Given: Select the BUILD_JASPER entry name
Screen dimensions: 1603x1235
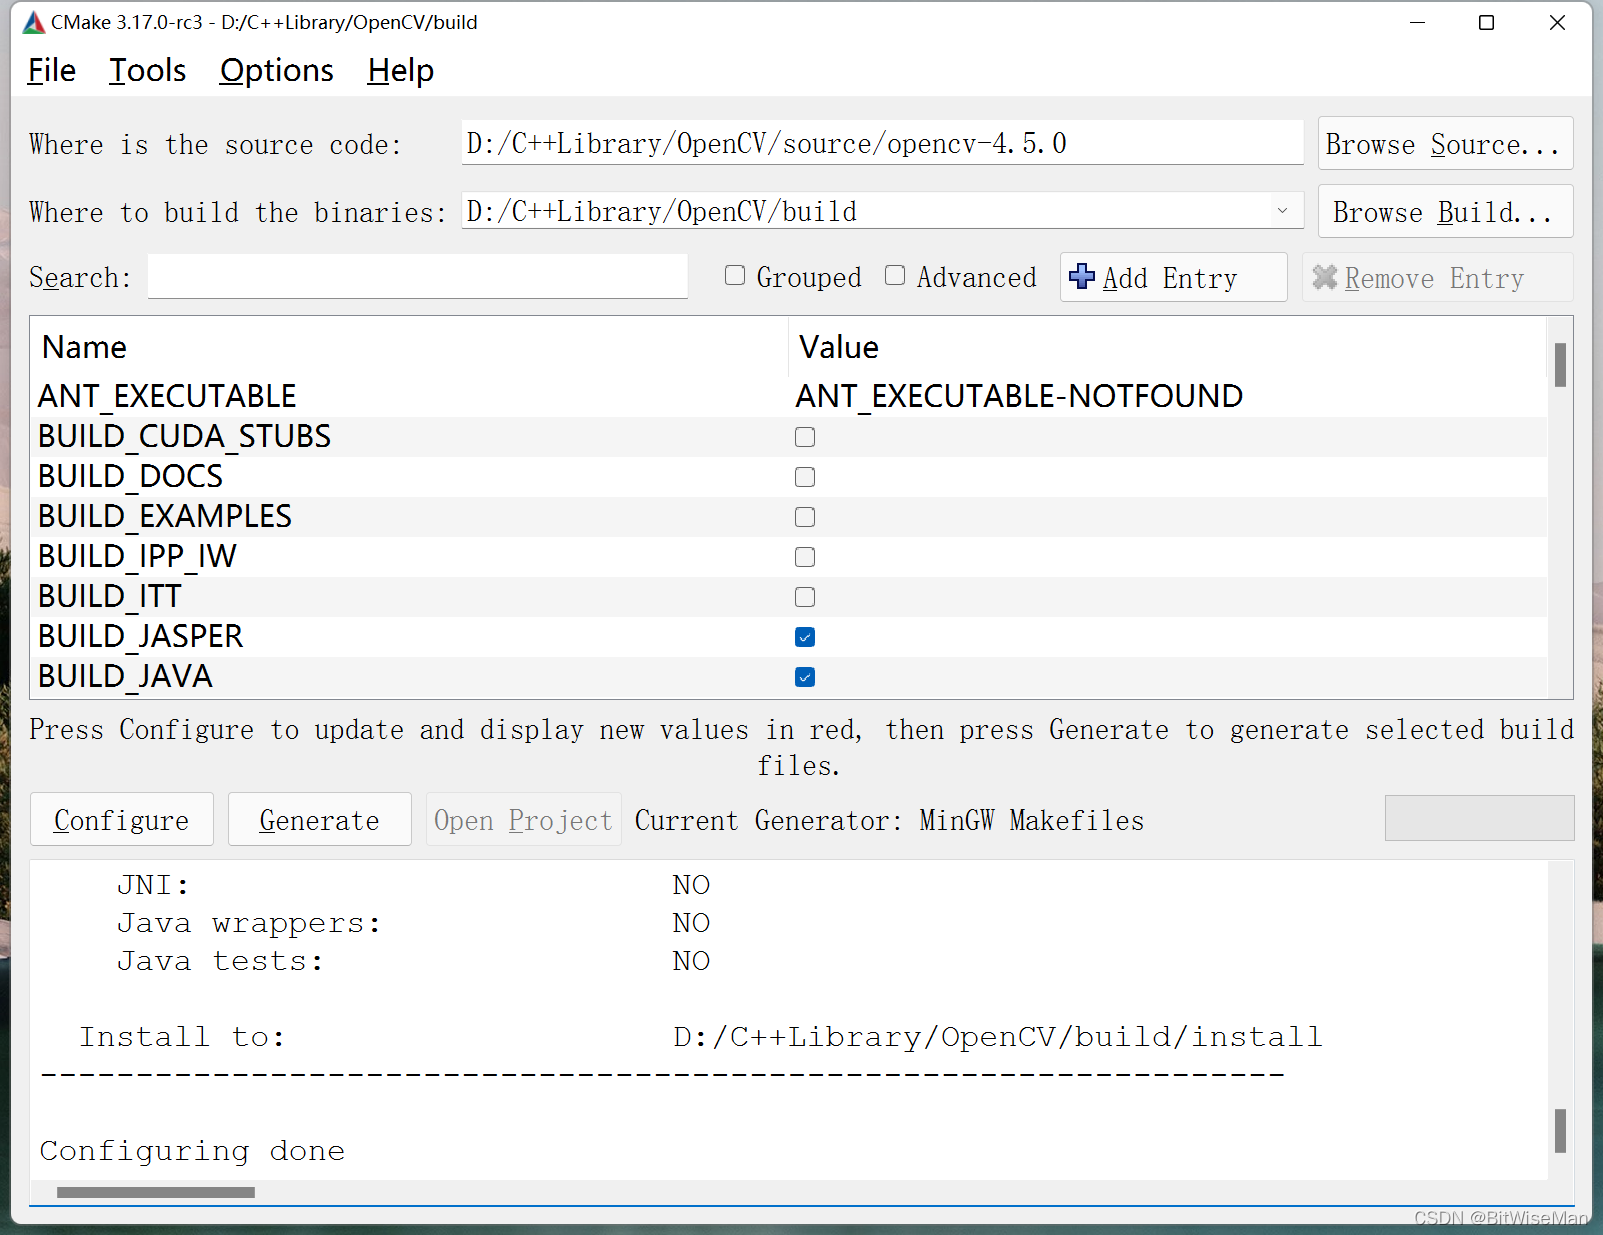Looking at the screenshot, I should click(x=141, y=636).
